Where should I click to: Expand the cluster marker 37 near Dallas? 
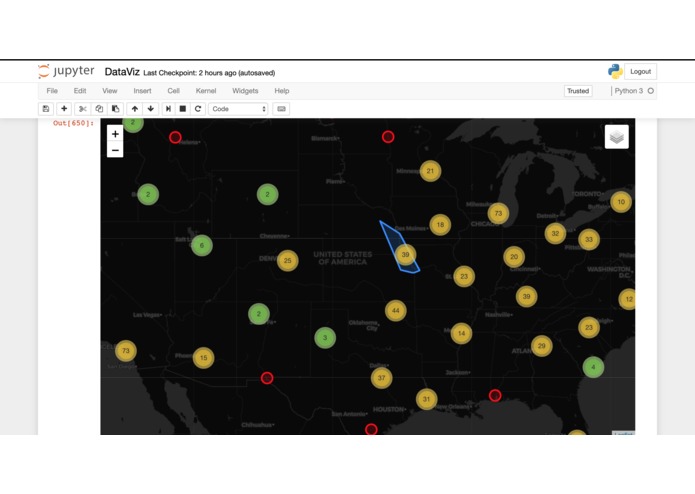pos(381,378)
